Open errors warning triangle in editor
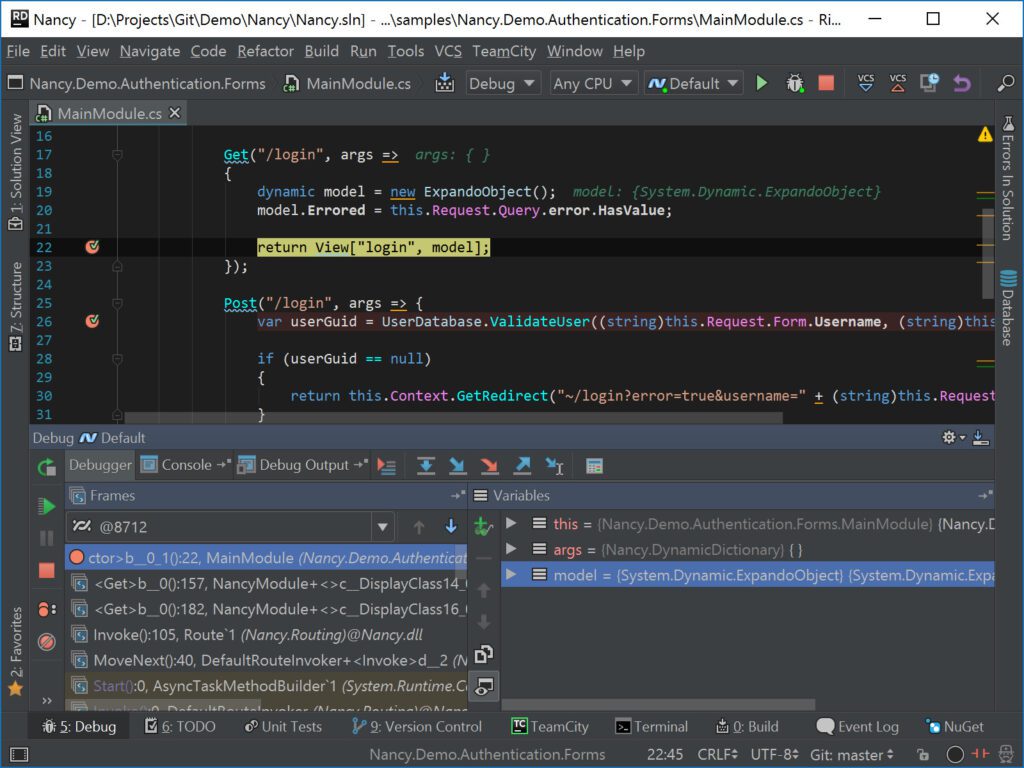Screen dimensions: 1024x768 984,135
